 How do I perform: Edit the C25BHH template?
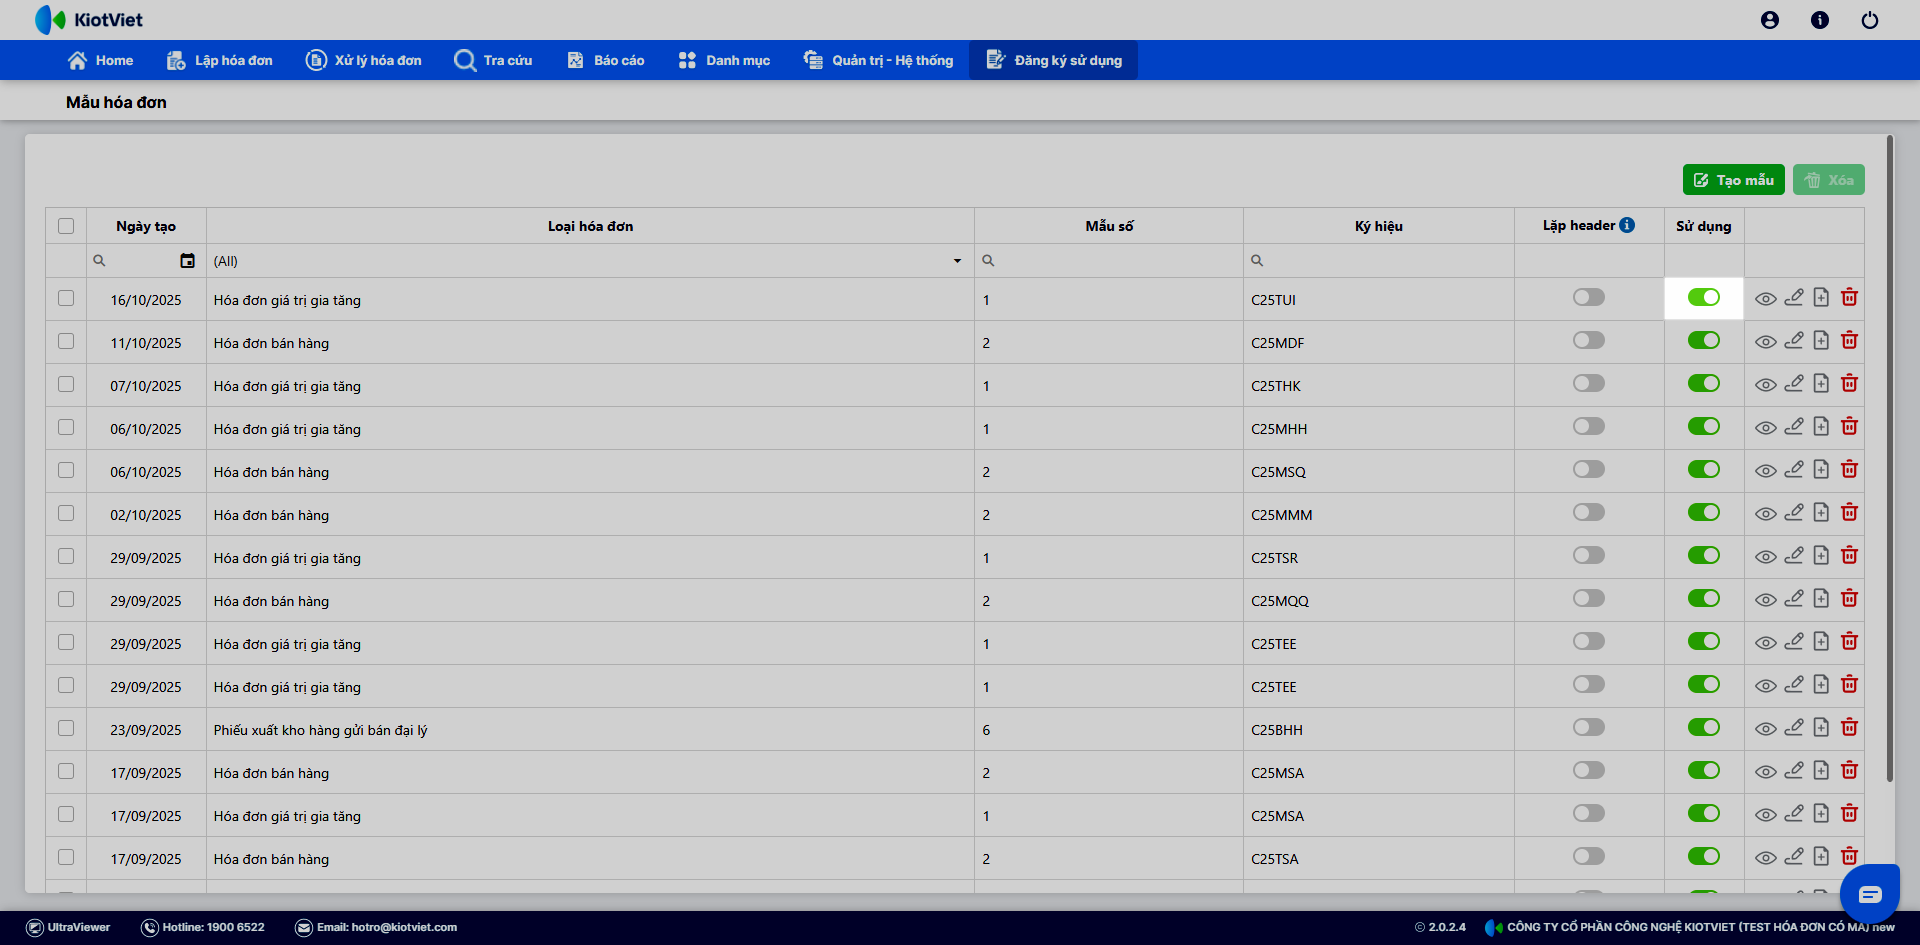1794,727
